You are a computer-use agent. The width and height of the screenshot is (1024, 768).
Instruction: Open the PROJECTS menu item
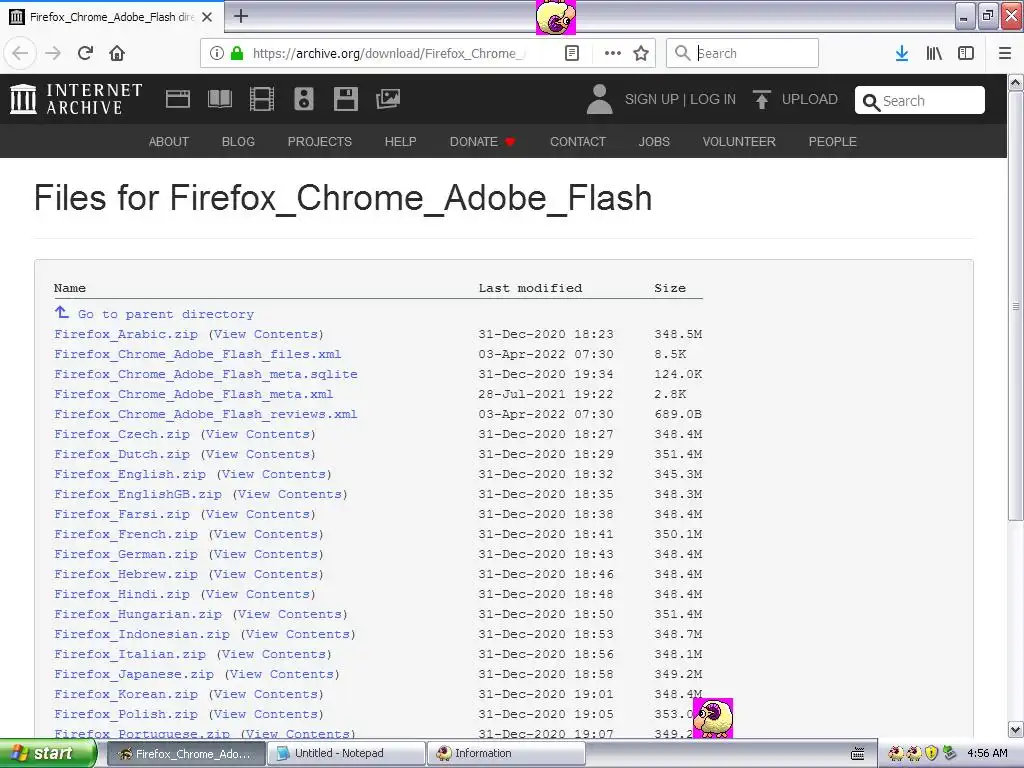tap(320, 142)
